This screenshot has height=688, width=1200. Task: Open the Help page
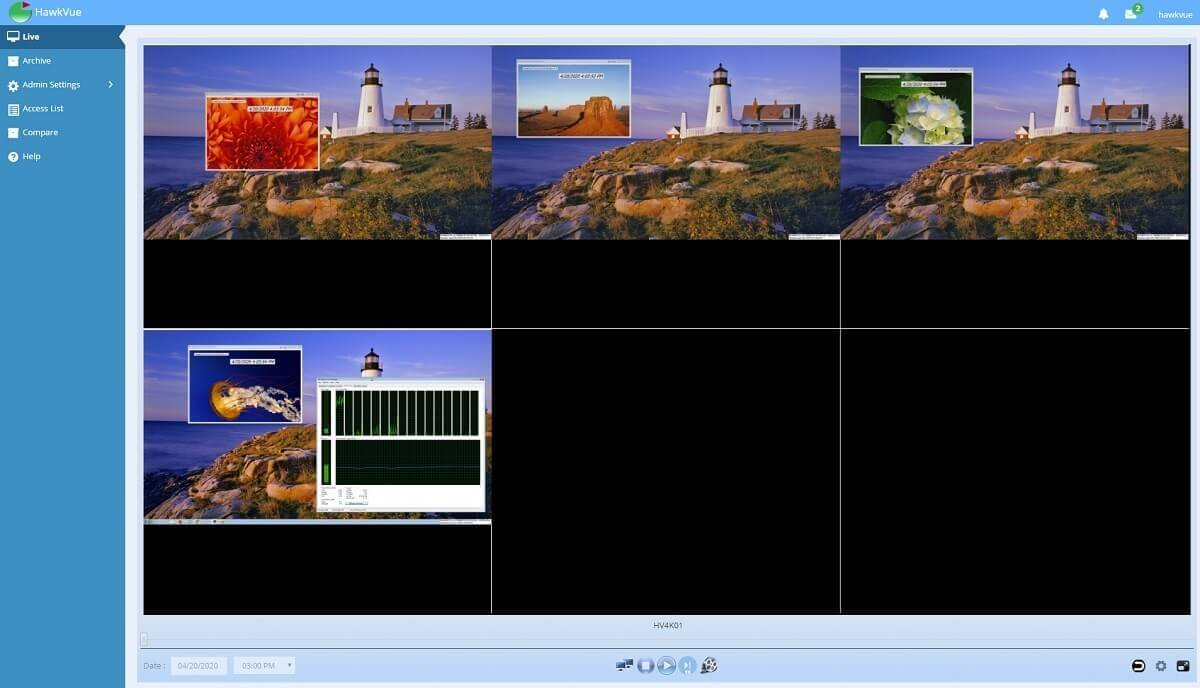tap(32, 157)
